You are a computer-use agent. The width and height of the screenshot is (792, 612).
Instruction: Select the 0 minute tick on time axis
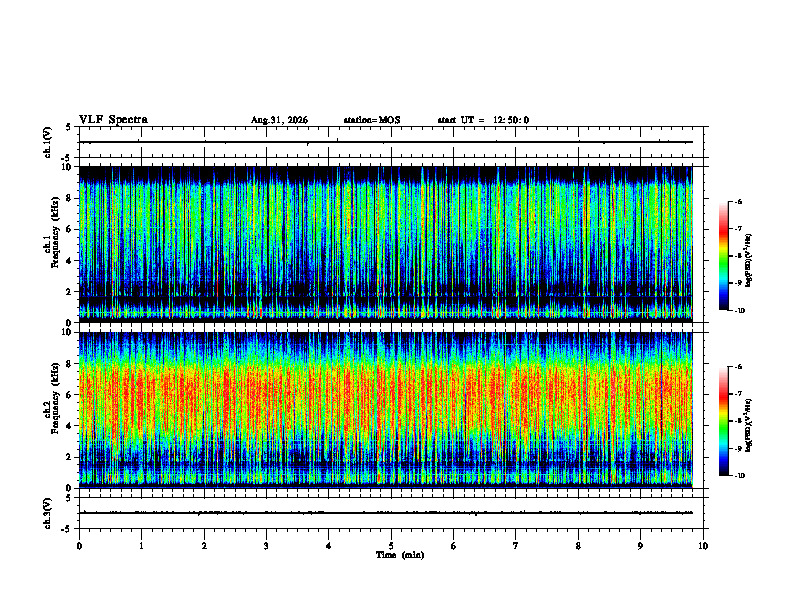[x=79, y=546]
